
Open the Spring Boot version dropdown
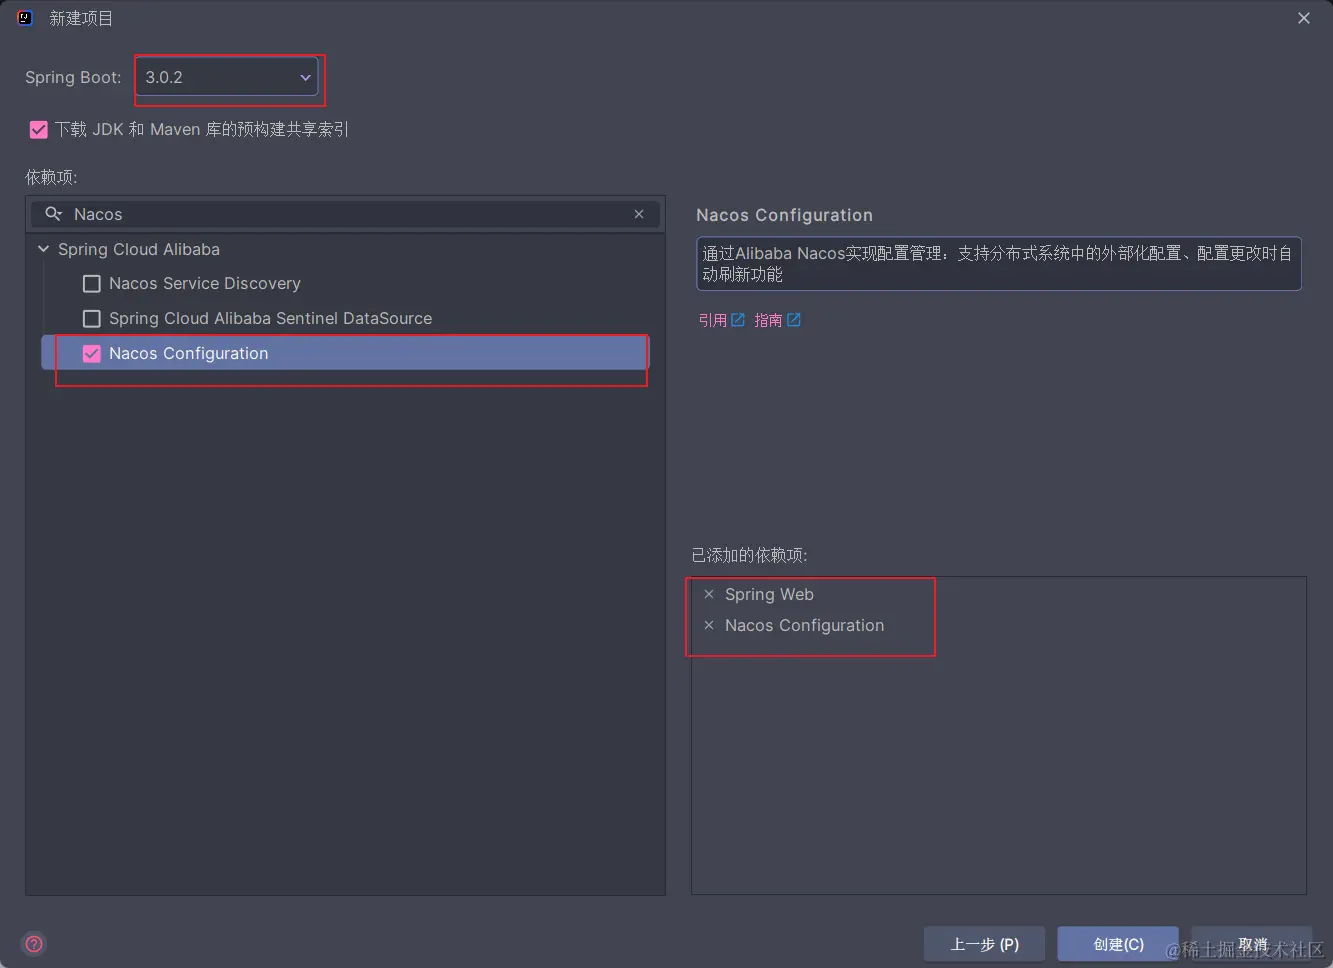point(227,77)
